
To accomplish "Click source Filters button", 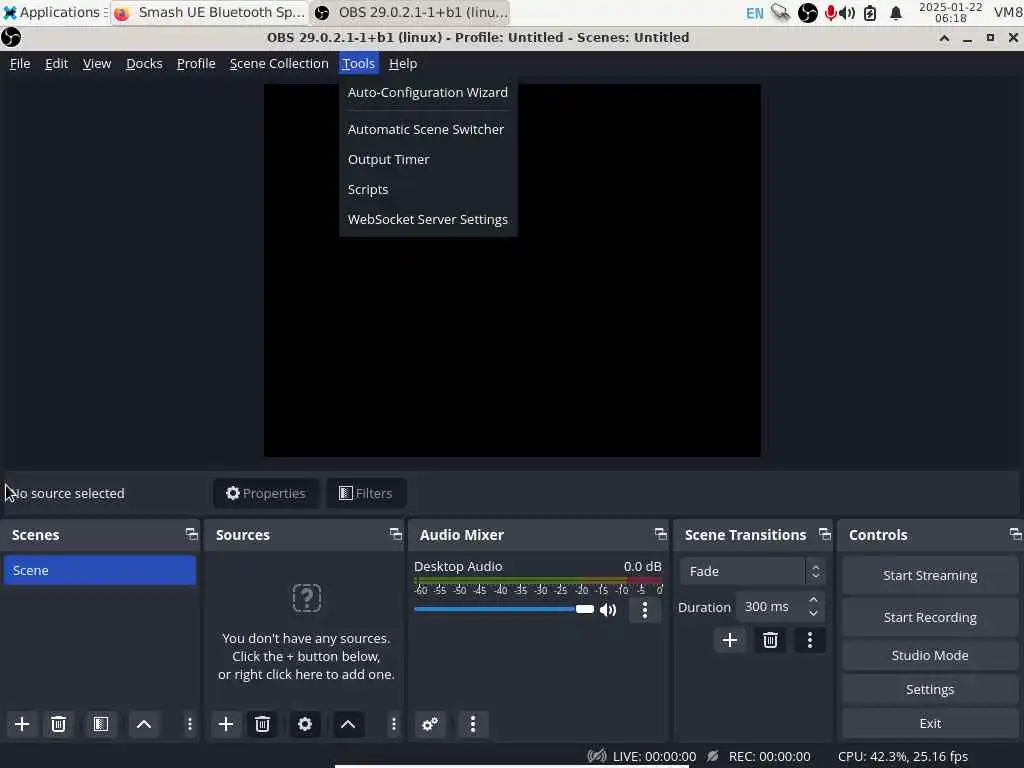I will pos(366,493).
